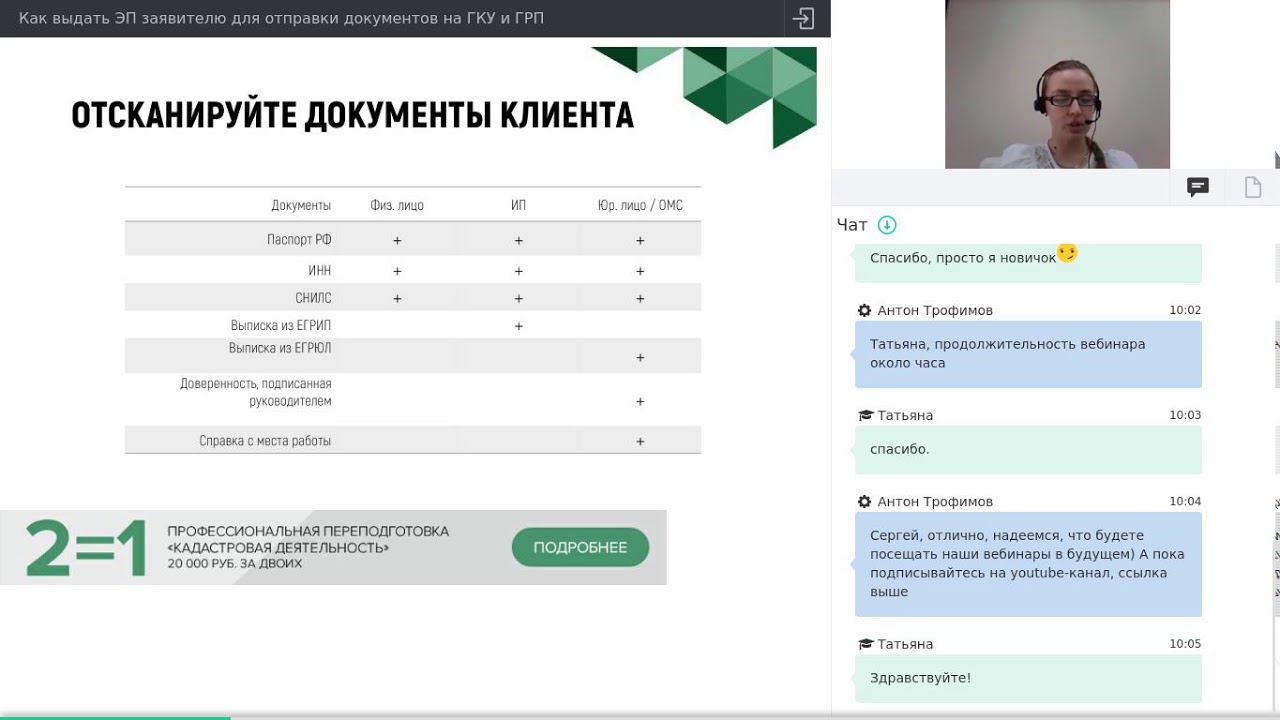The height and width of the screenshot is (720, 1280).
Task: Click the ИП column header
Action: [518, 205]
